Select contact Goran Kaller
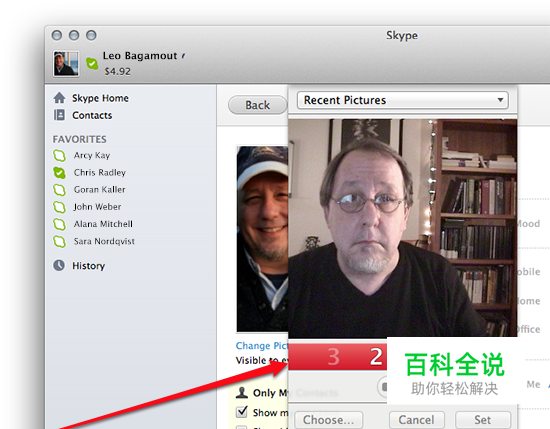This screenshot has width=550, height=429. 99,189
